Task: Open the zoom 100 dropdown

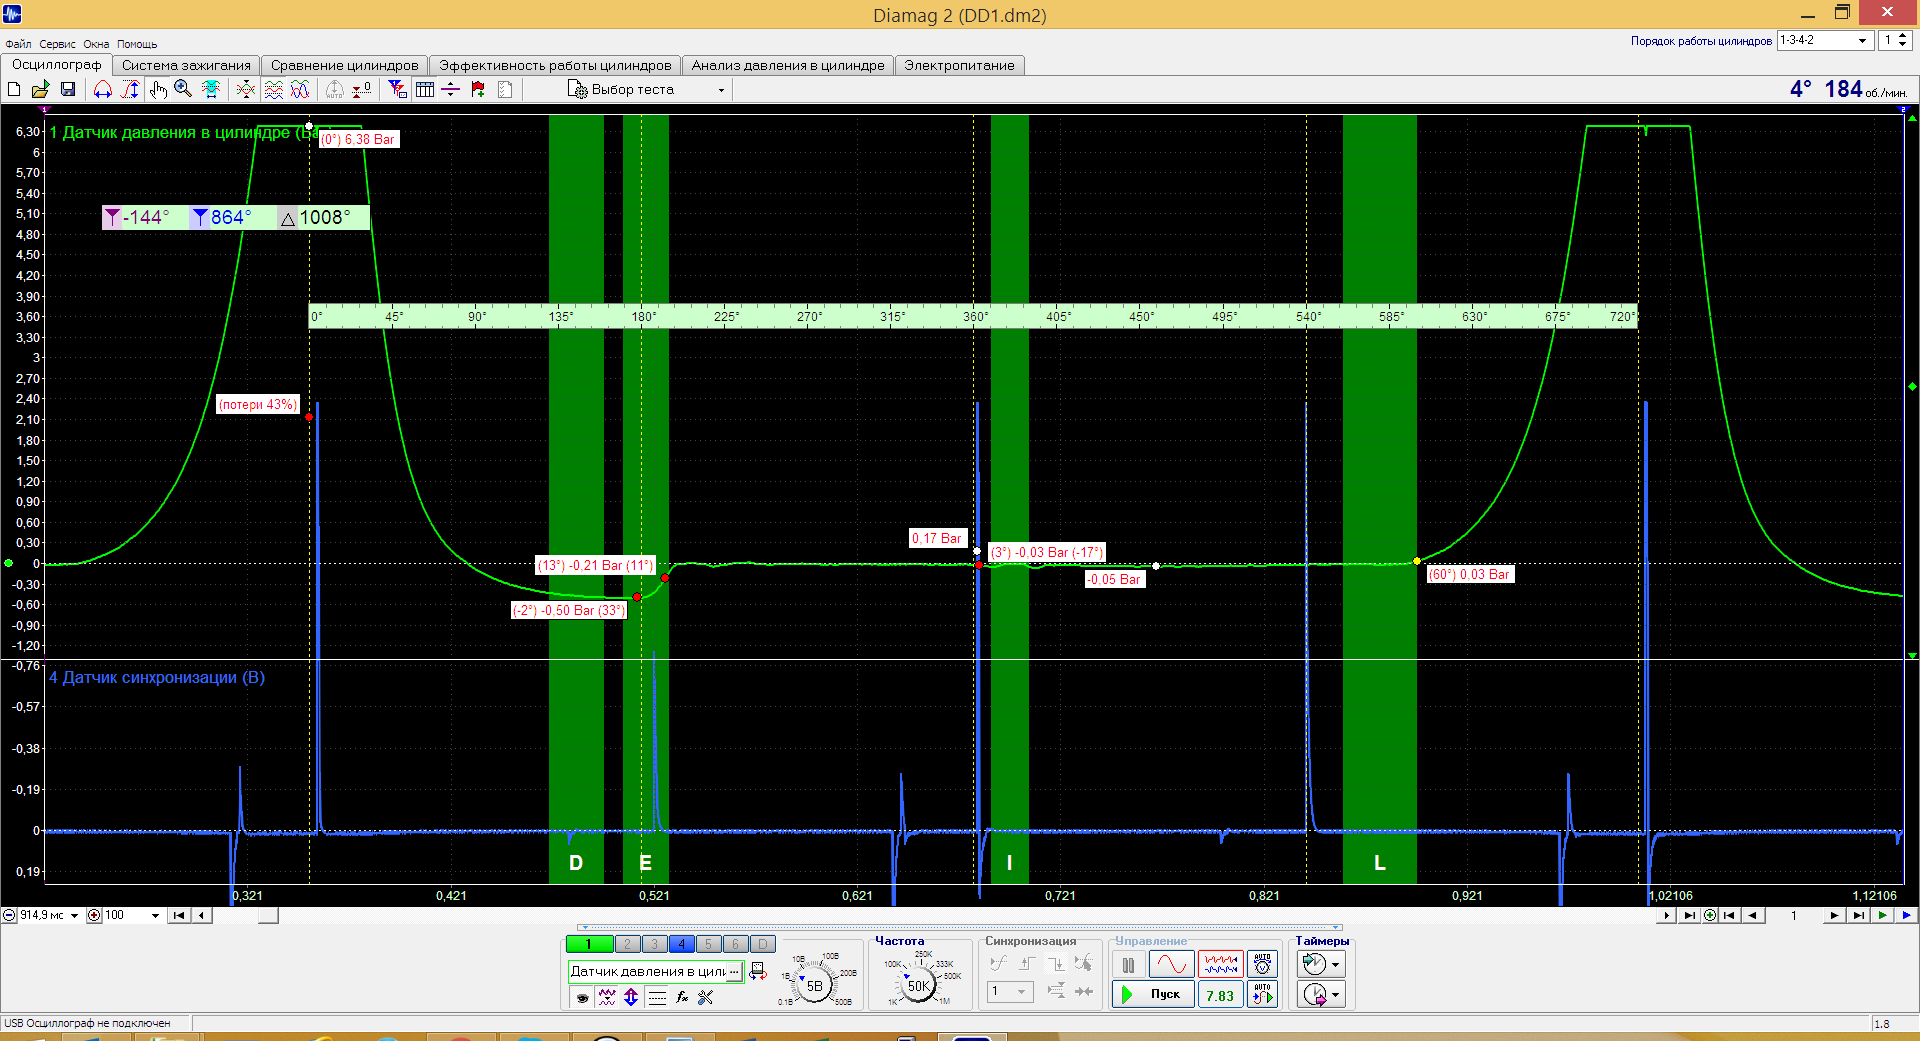Action: [x=155, y=915]
